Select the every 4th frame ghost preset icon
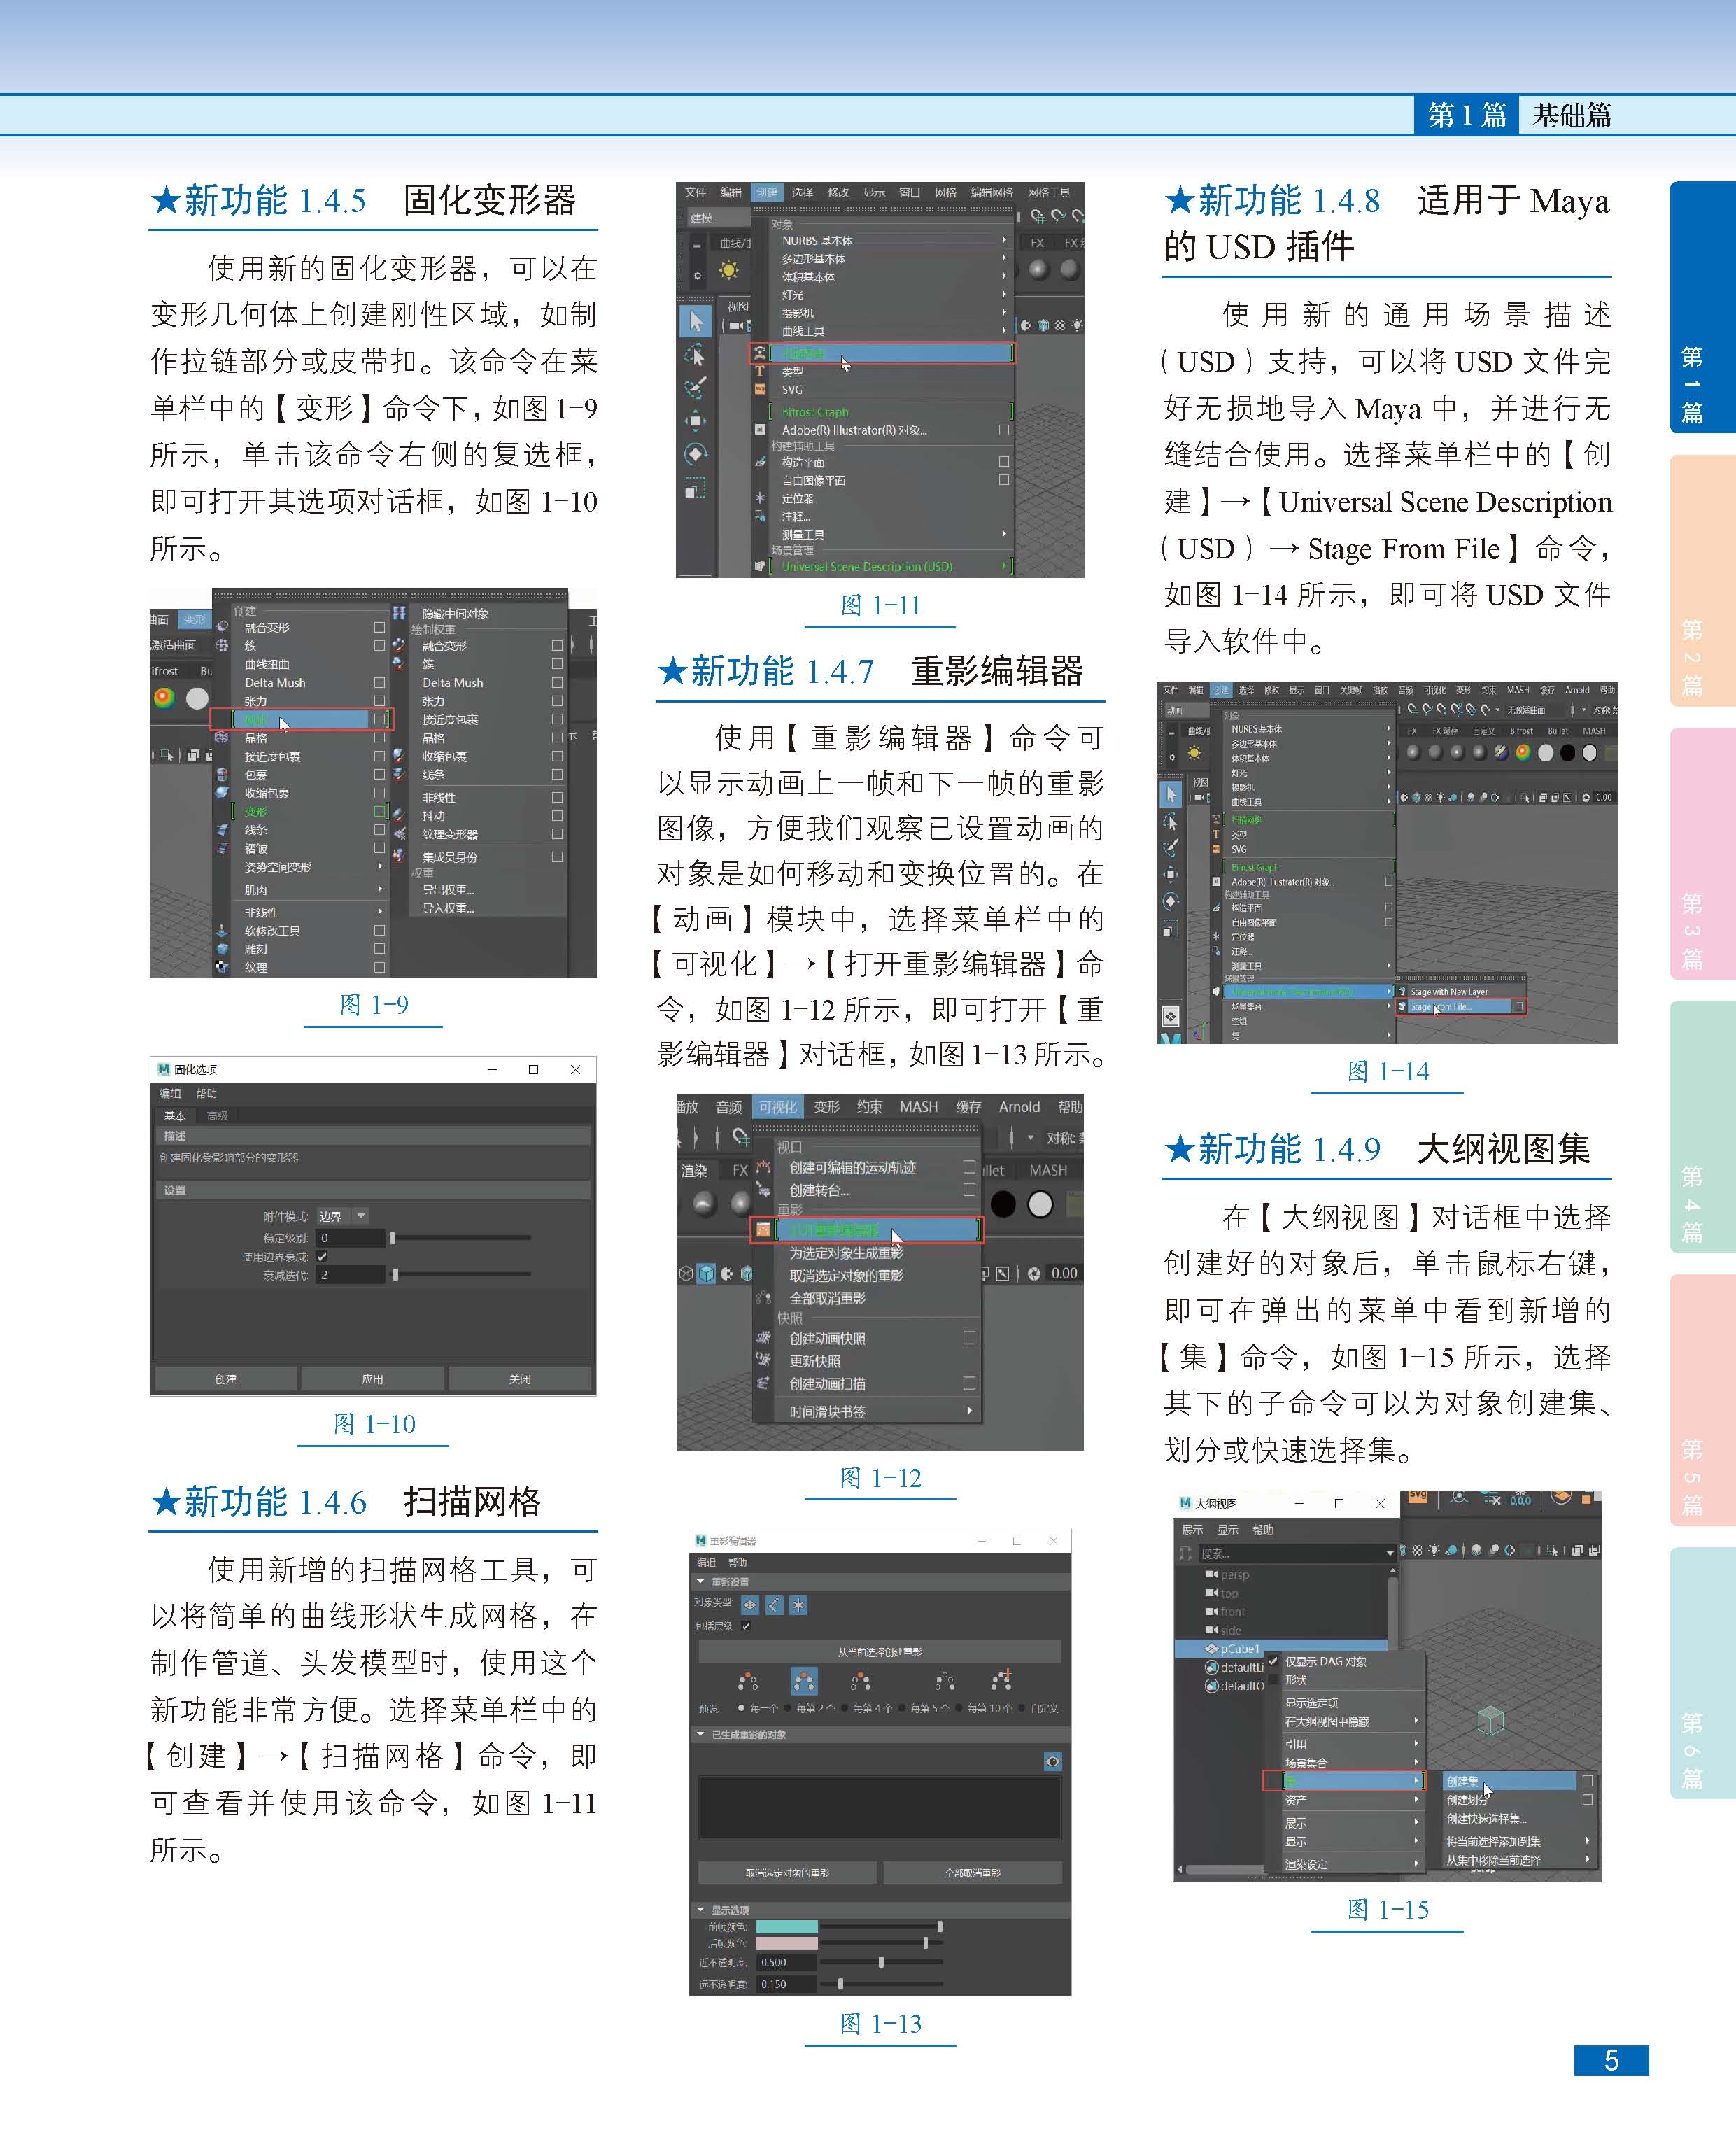The height and width of the screenshot is (2149, 1736). click(860, 1682)
